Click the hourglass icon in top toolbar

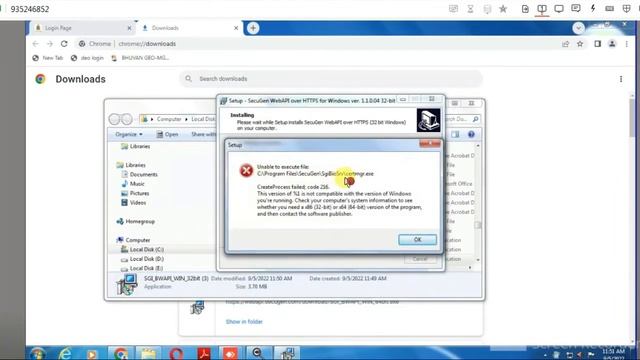tap(470, 9)
